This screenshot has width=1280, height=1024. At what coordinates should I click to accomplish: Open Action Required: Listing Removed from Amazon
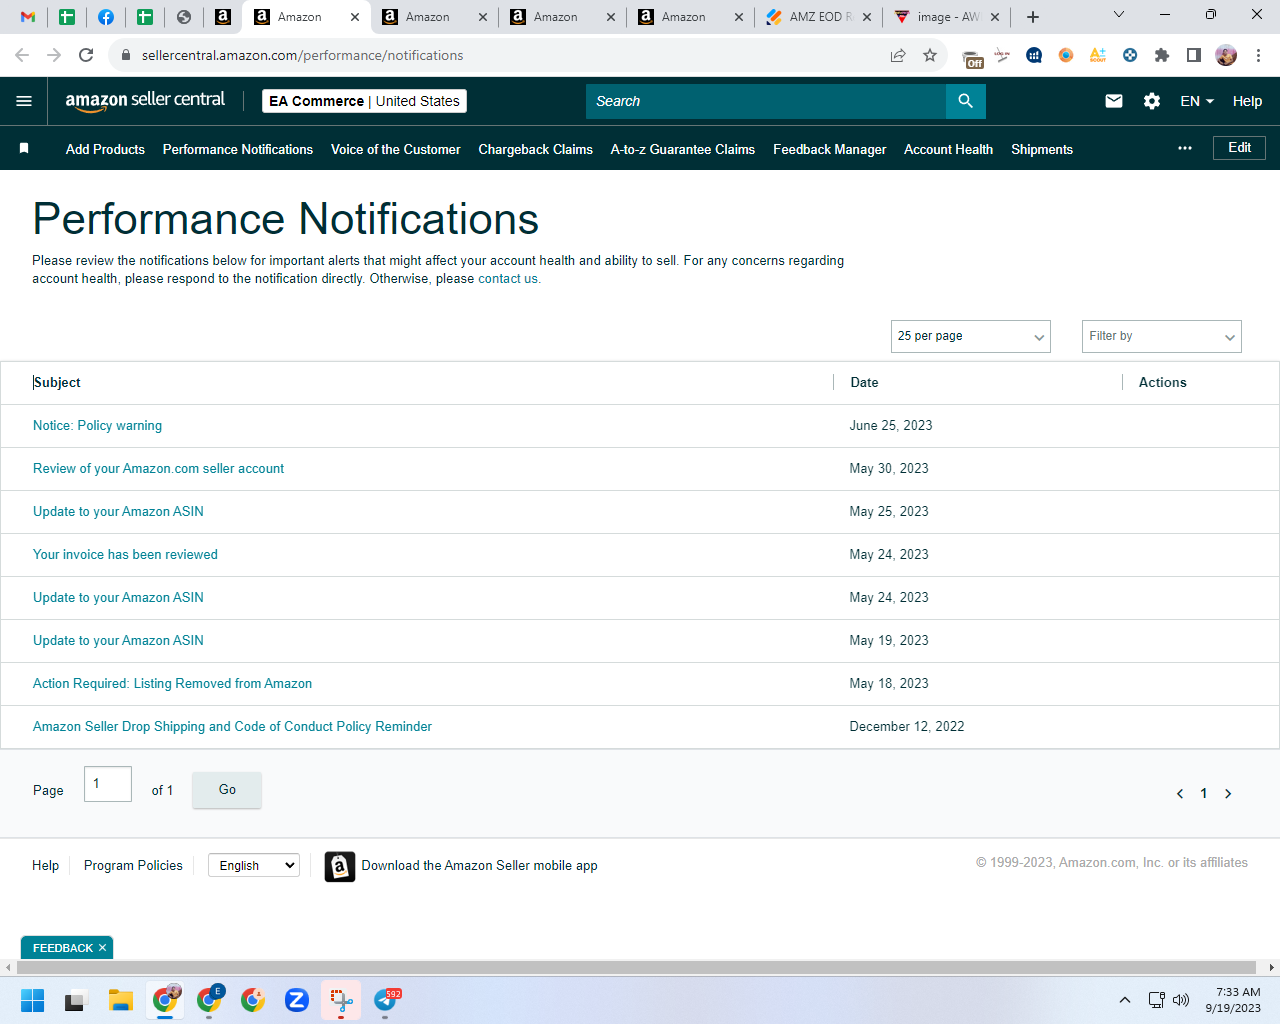click(x=172, y=684)
